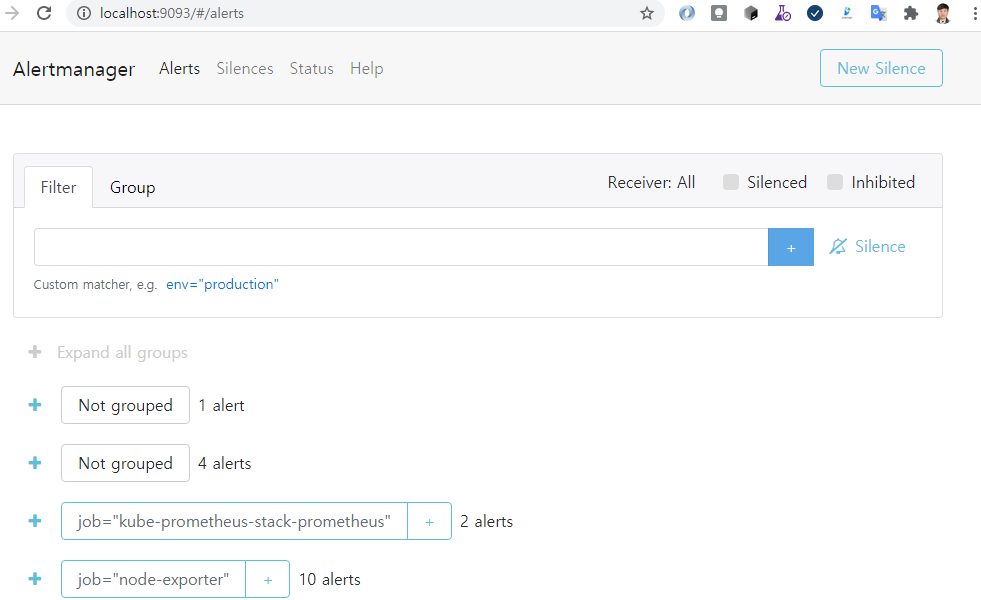Image resolution: width=981 pixels, height=600 pixels.
Task: Open the Receiver: All selector
Action: 651,182
